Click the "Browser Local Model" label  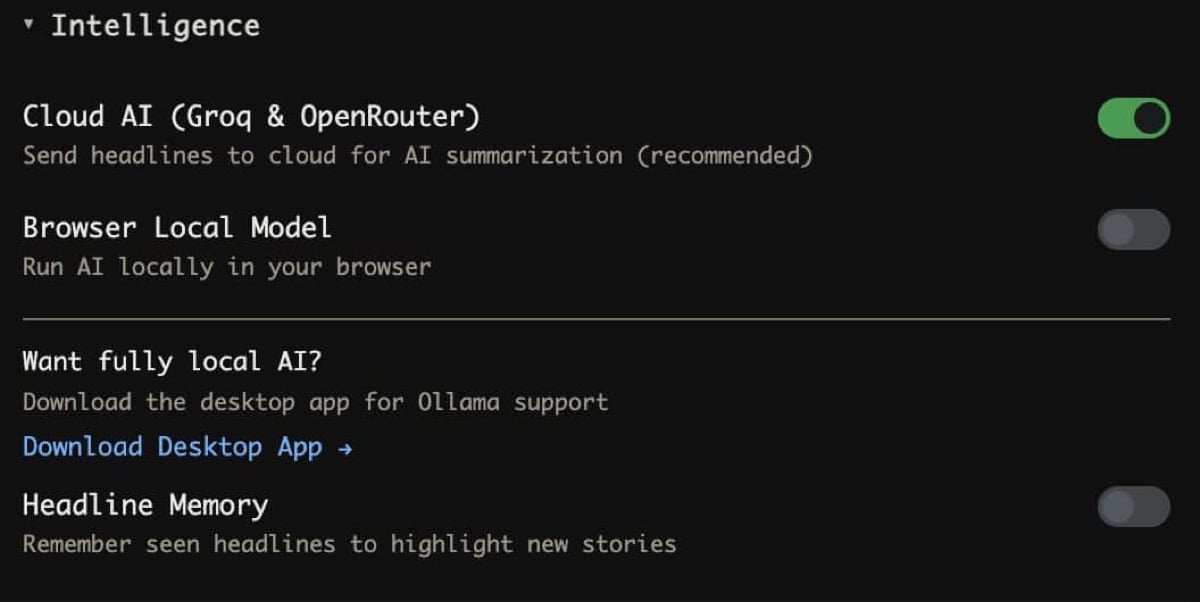(x=177, y=228)
